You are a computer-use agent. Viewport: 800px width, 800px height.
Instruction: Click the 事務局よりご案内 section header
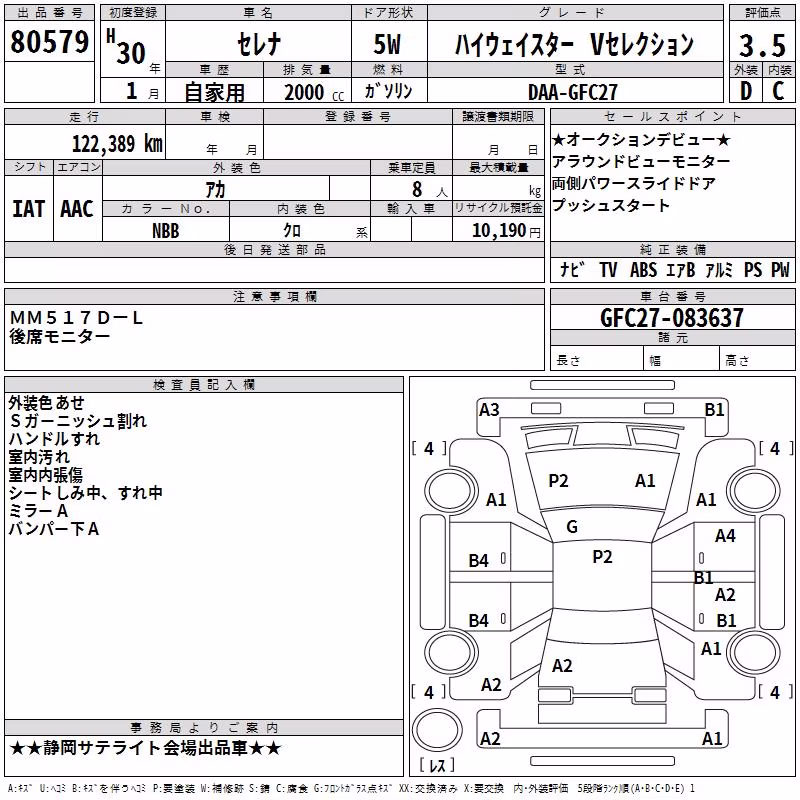point(204,728)
